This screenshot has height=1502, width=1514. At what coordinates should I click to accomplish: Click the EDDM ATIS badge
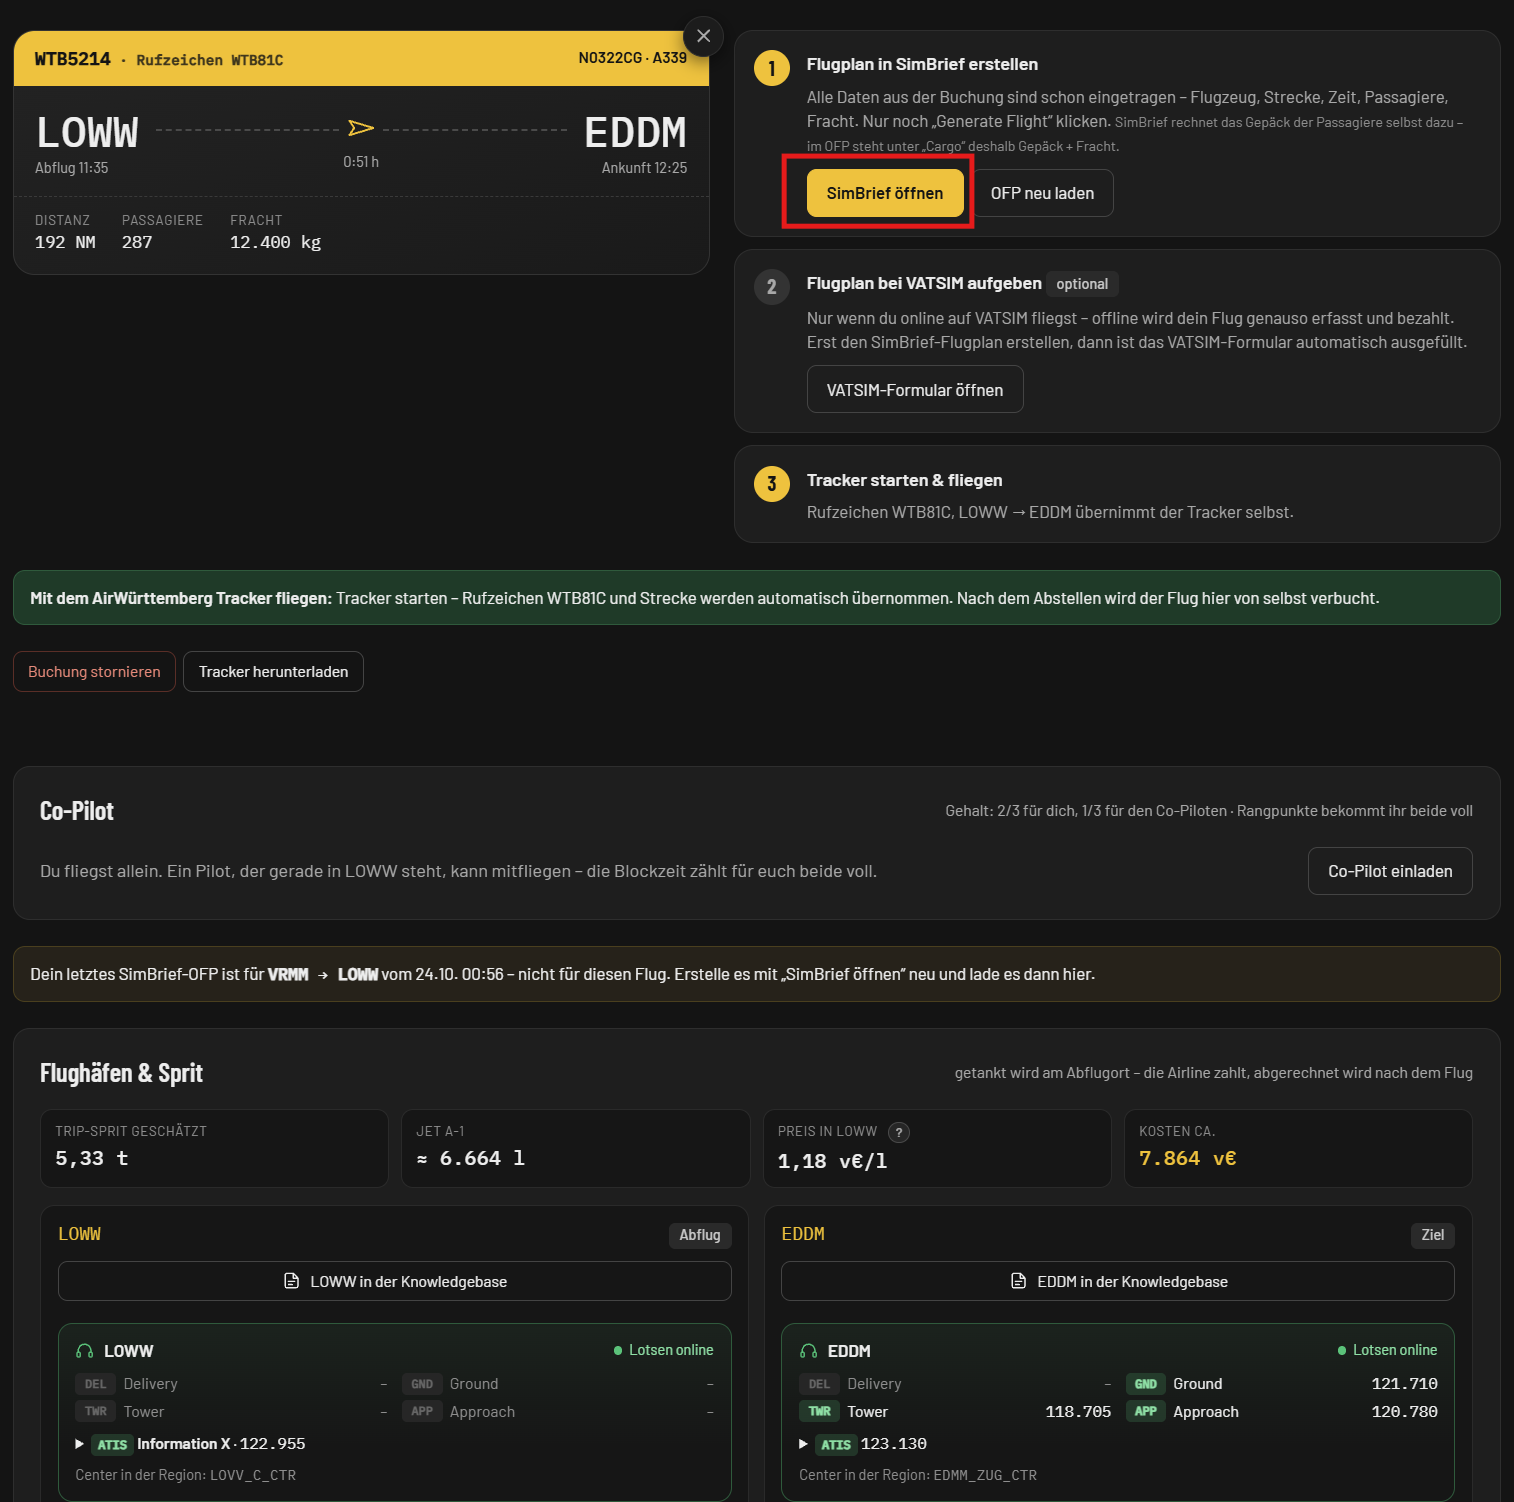pyautogui.click(x=836, y=1444)
